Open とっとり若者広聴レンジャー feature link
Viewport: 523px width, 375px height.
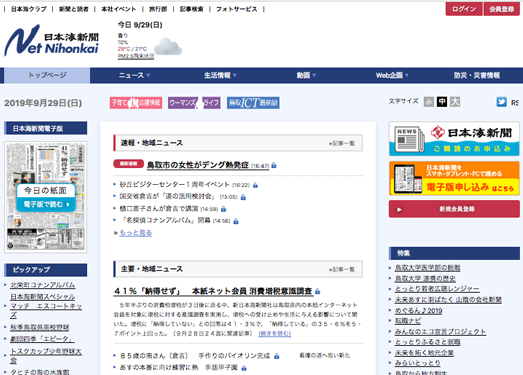(x=437, y=289)
